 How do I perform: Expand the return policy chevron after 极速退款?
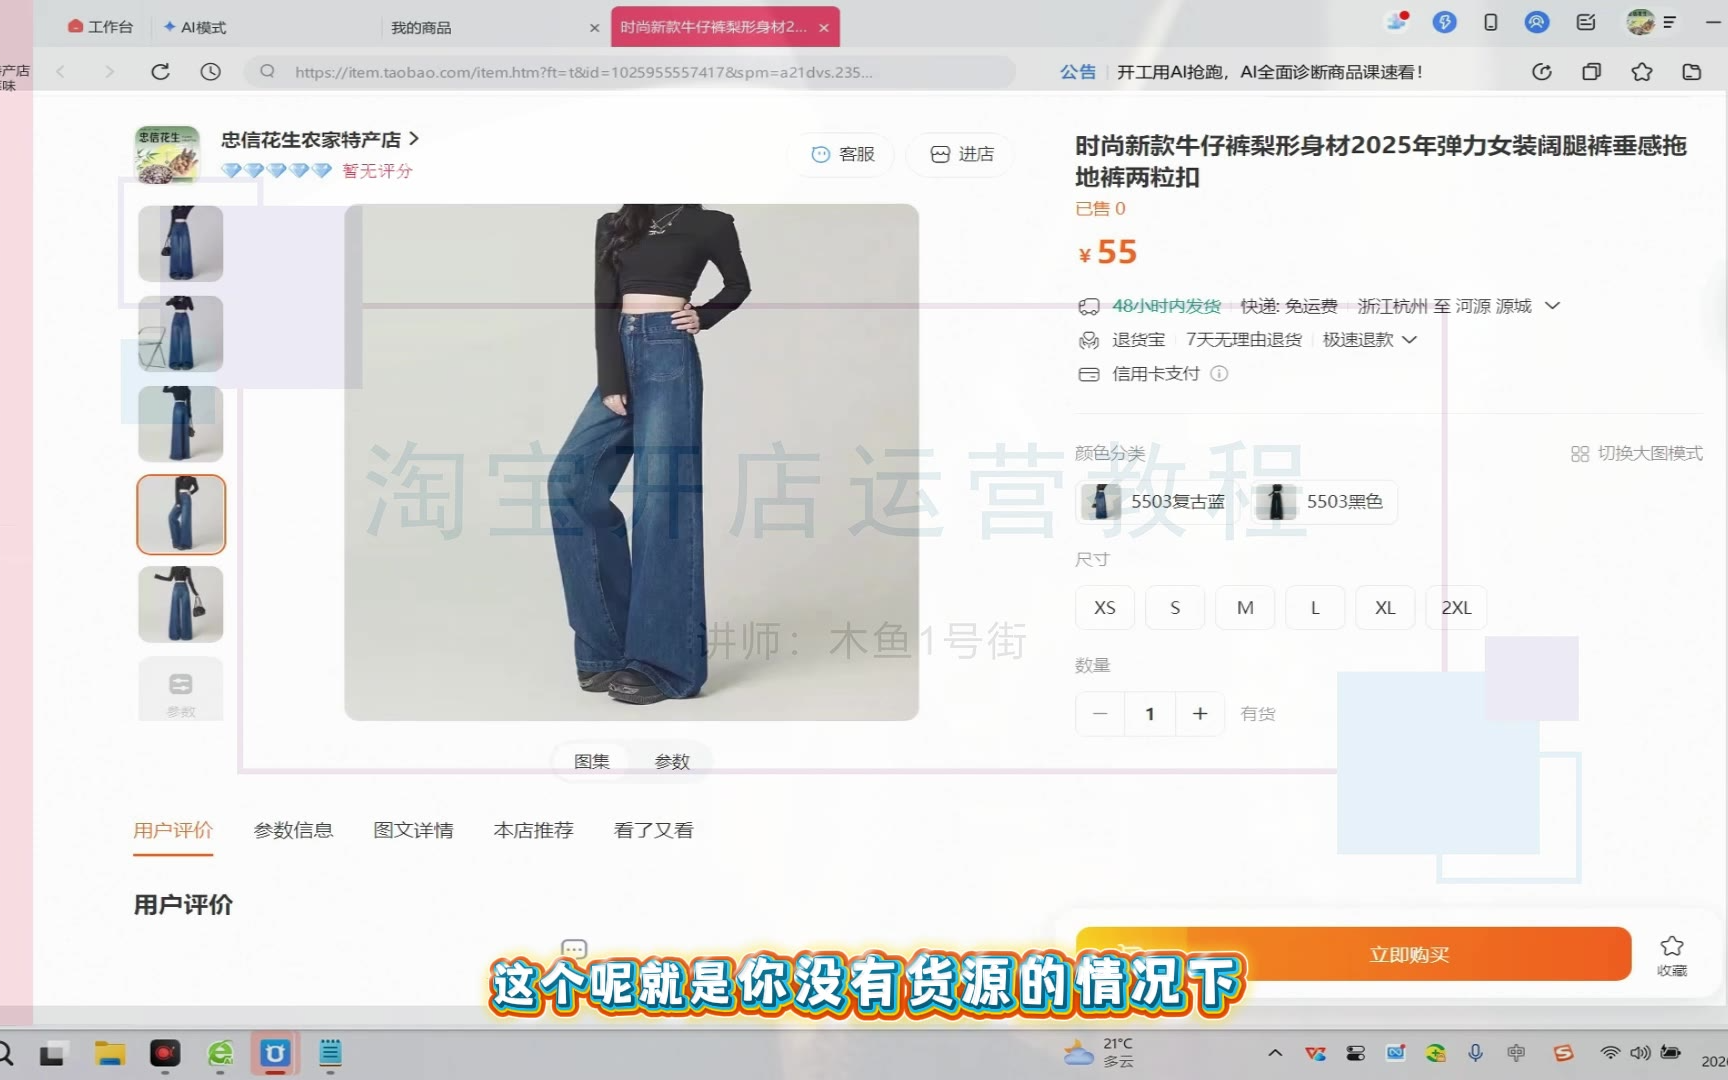tap(1410, 340)
